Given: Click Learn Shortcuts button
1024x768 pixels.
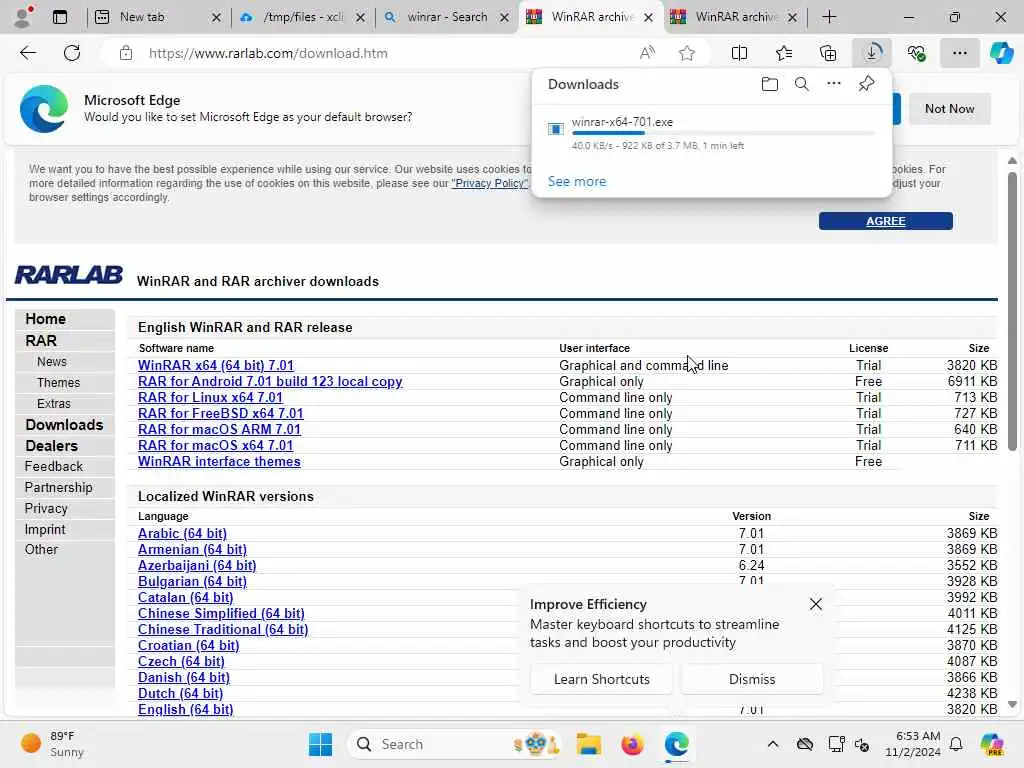Looking at the screenshot, I should pos(601,679).
